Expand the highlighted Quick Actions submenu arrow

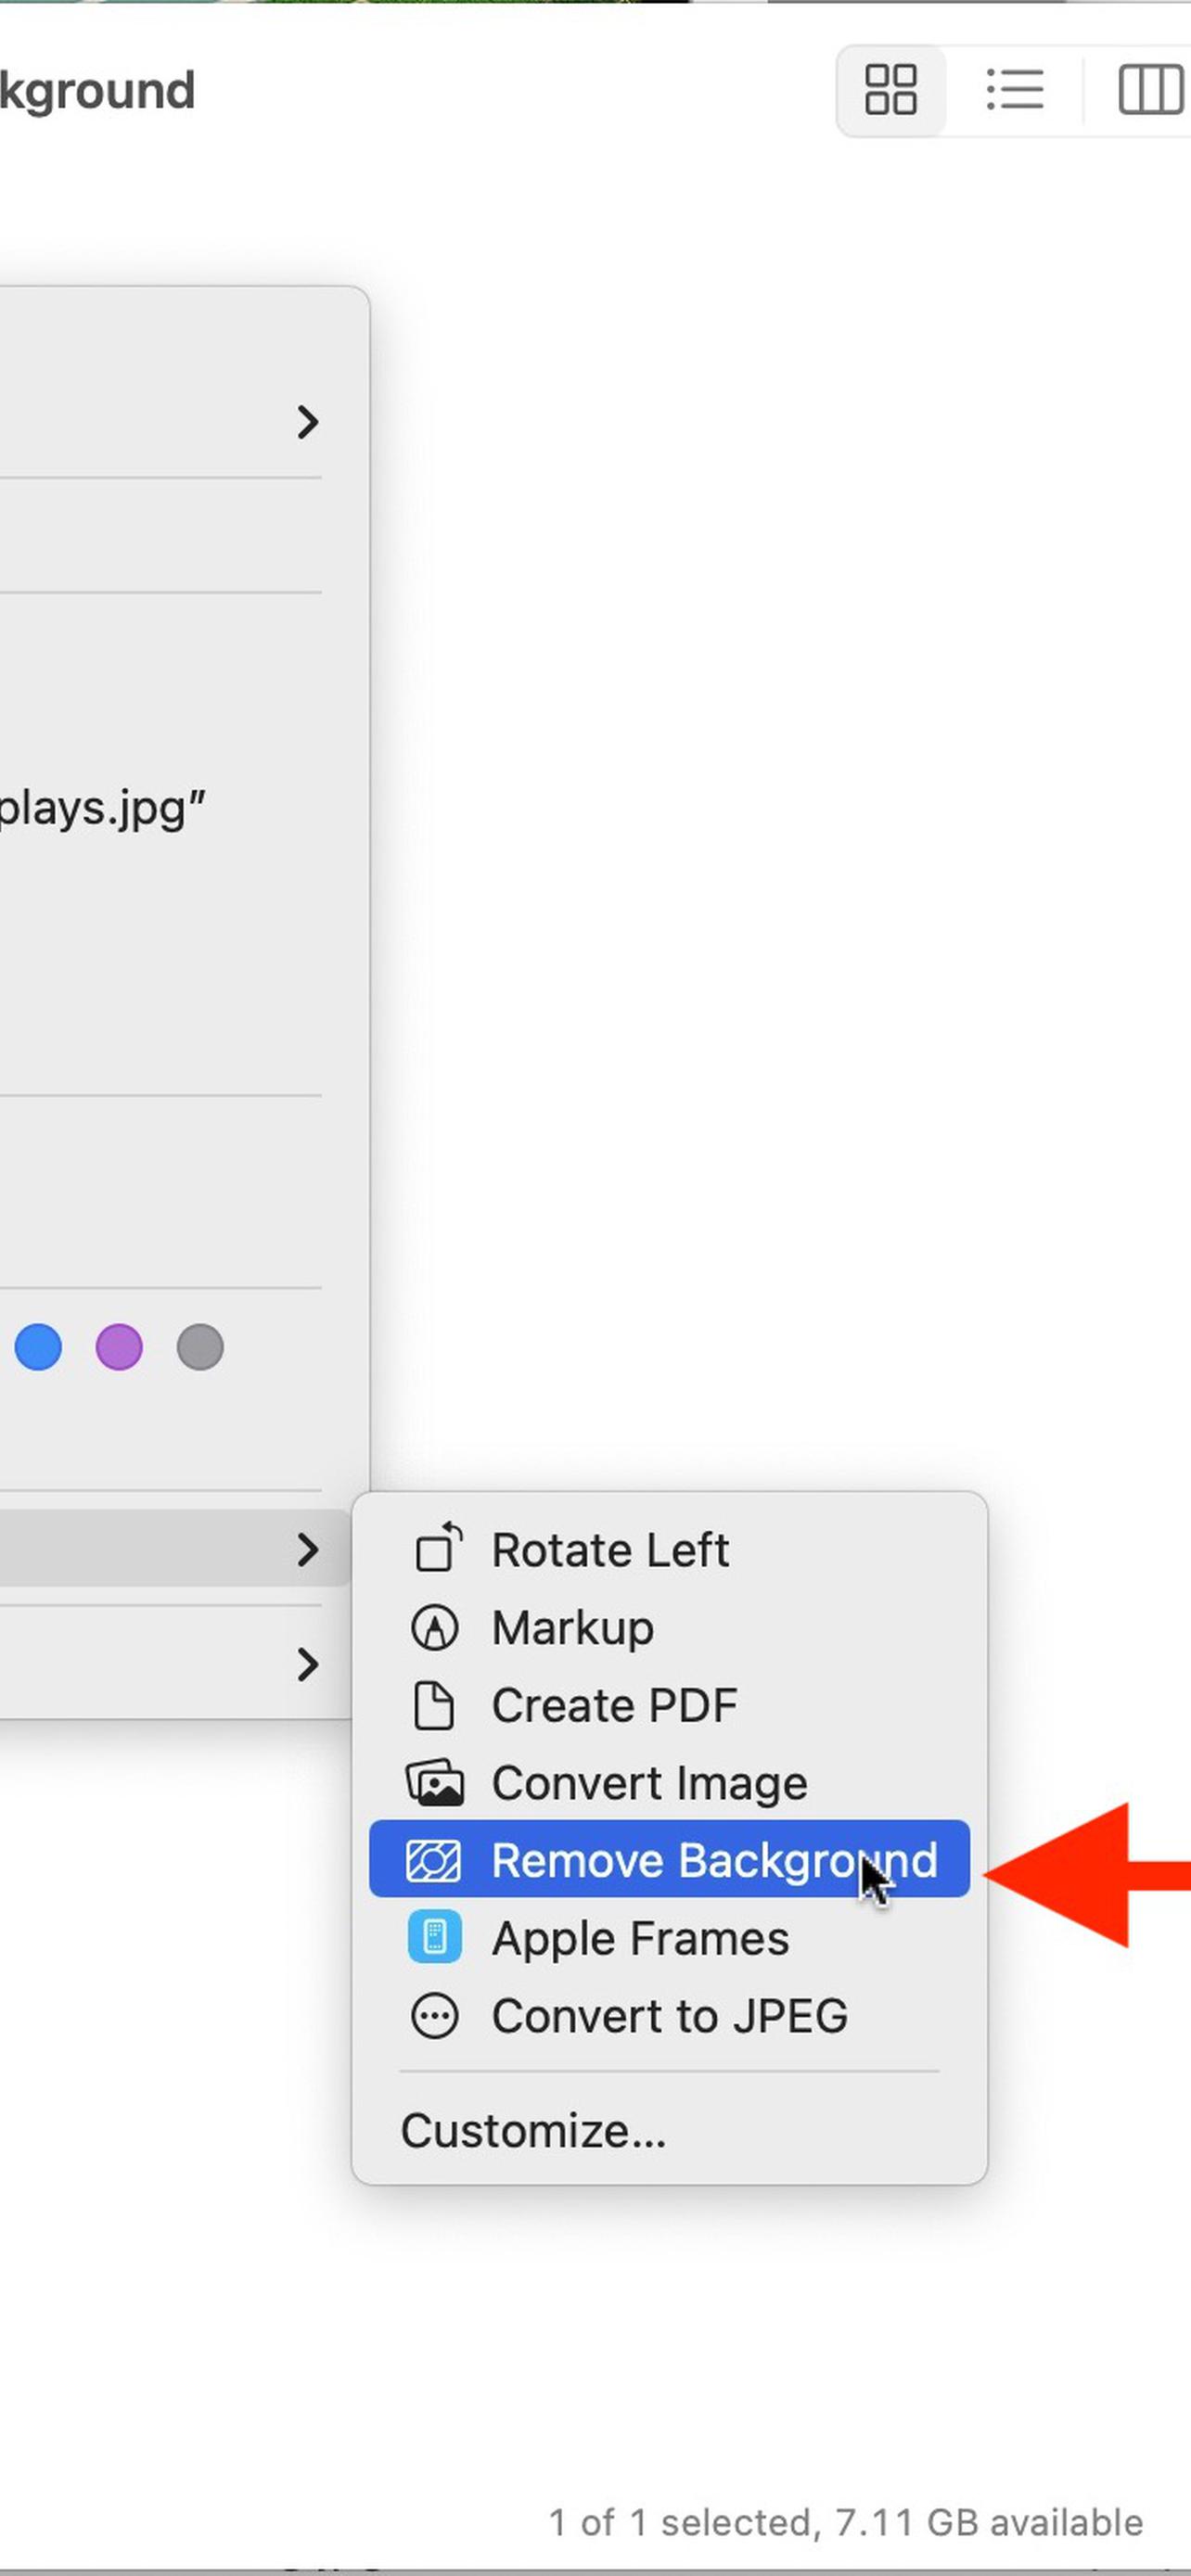pos(308,1550)
